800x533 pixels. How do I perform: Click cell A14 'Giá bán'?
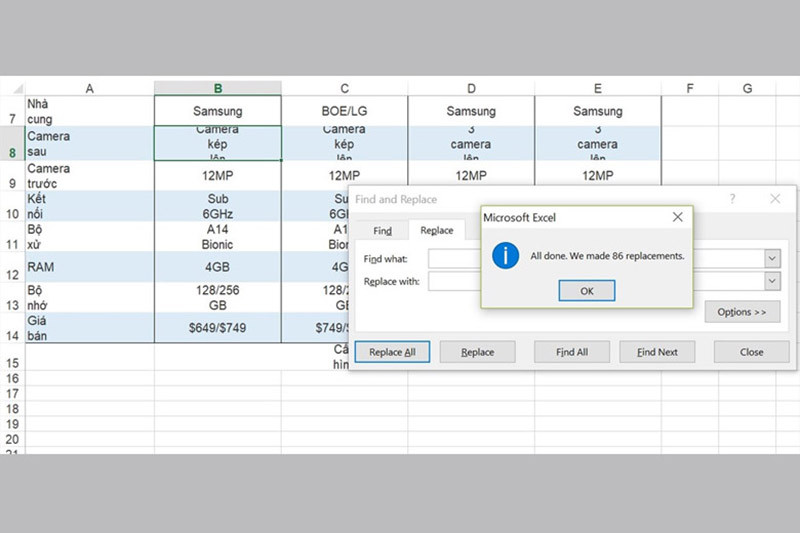click(90, 327)
